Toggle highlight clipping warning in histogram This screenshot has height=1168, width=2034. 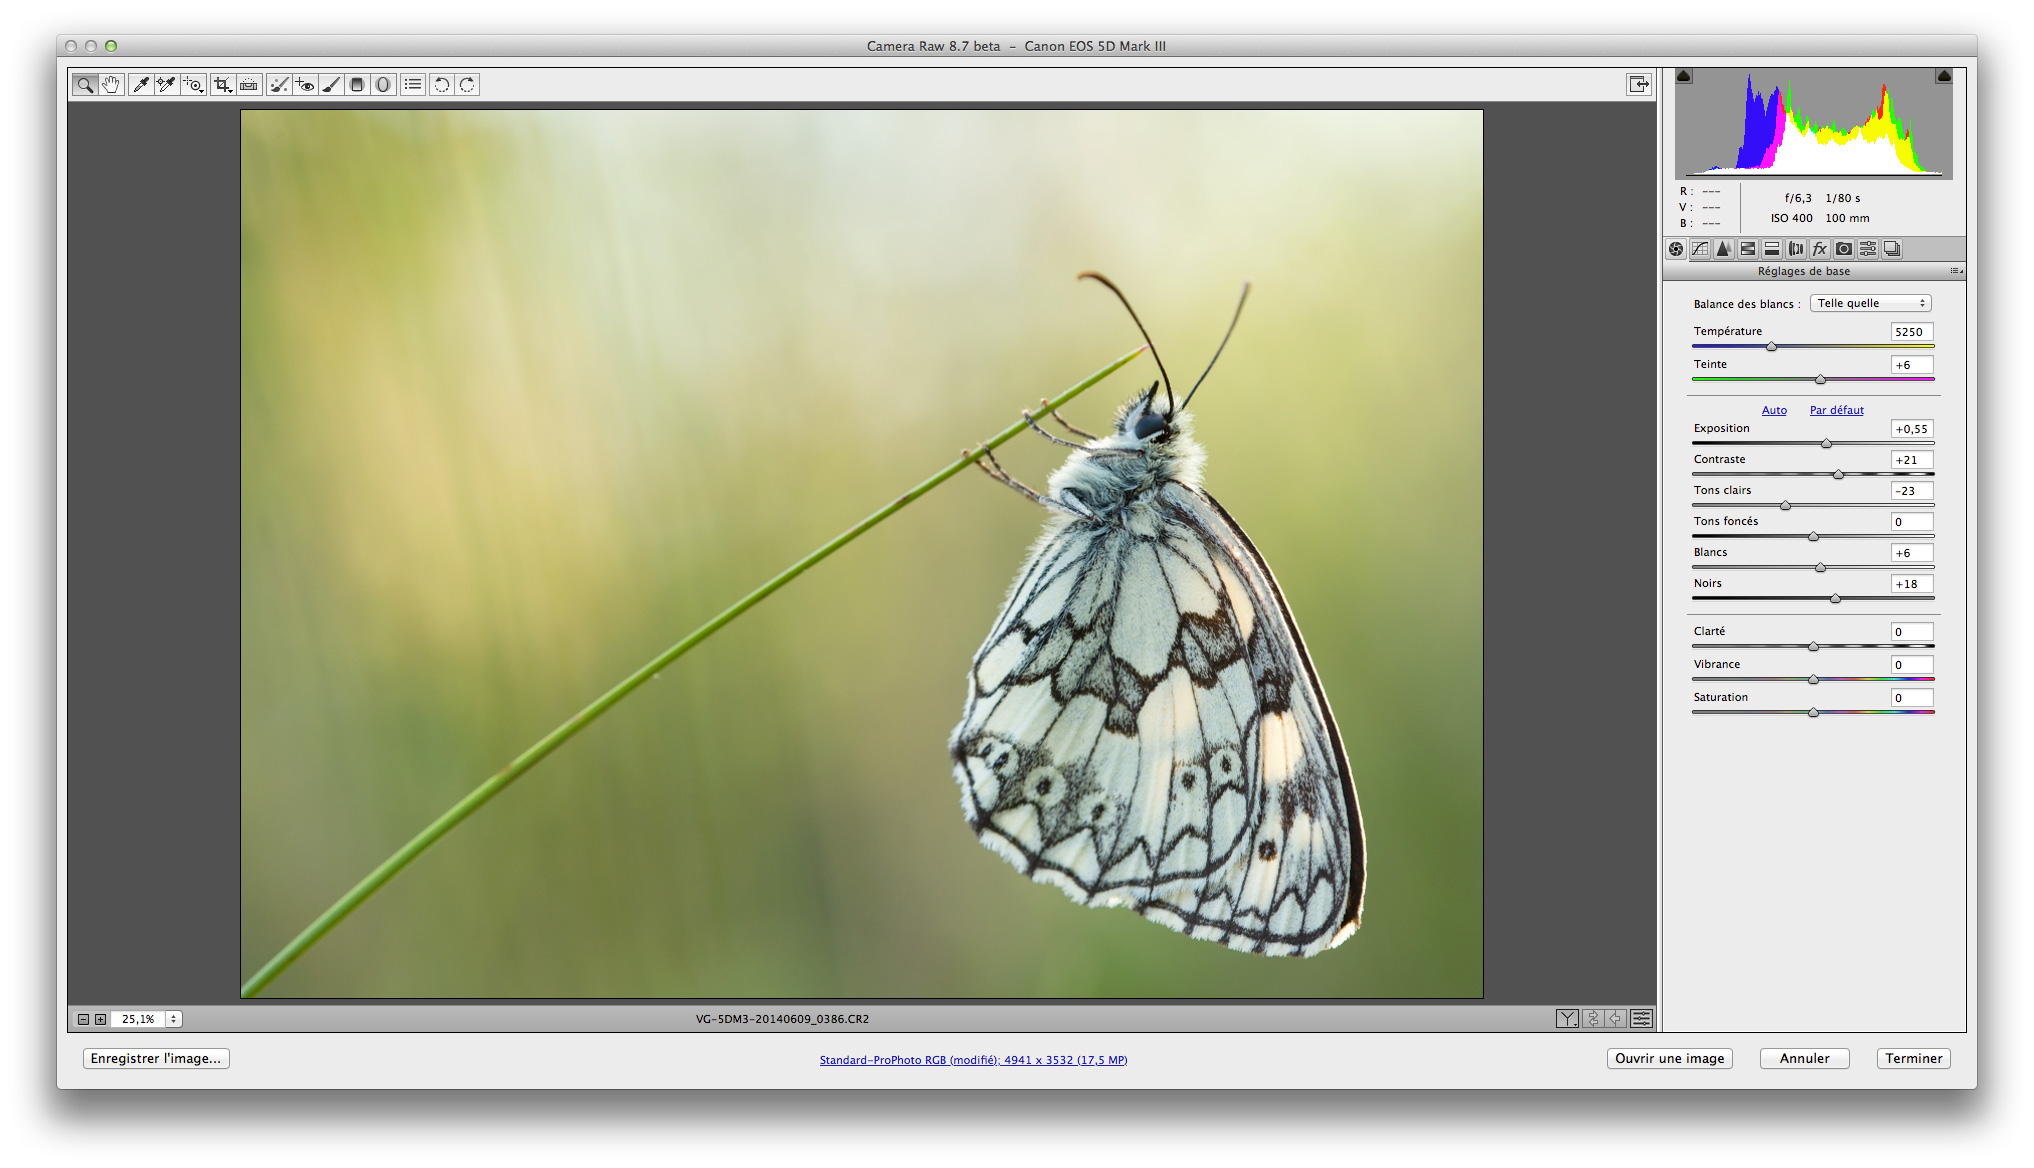(1944, 76)
